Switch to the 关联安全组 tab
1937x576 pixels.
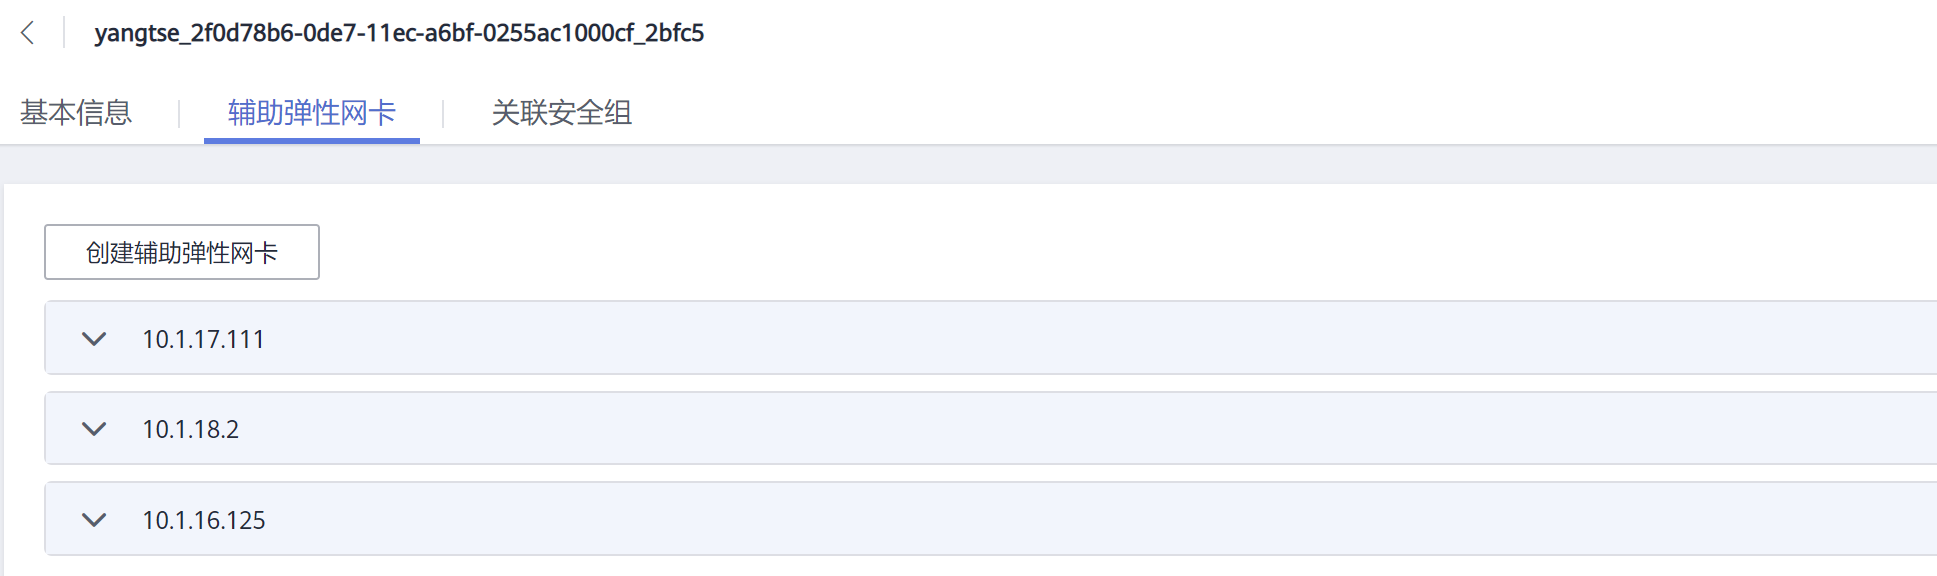(x=561, y=112)
